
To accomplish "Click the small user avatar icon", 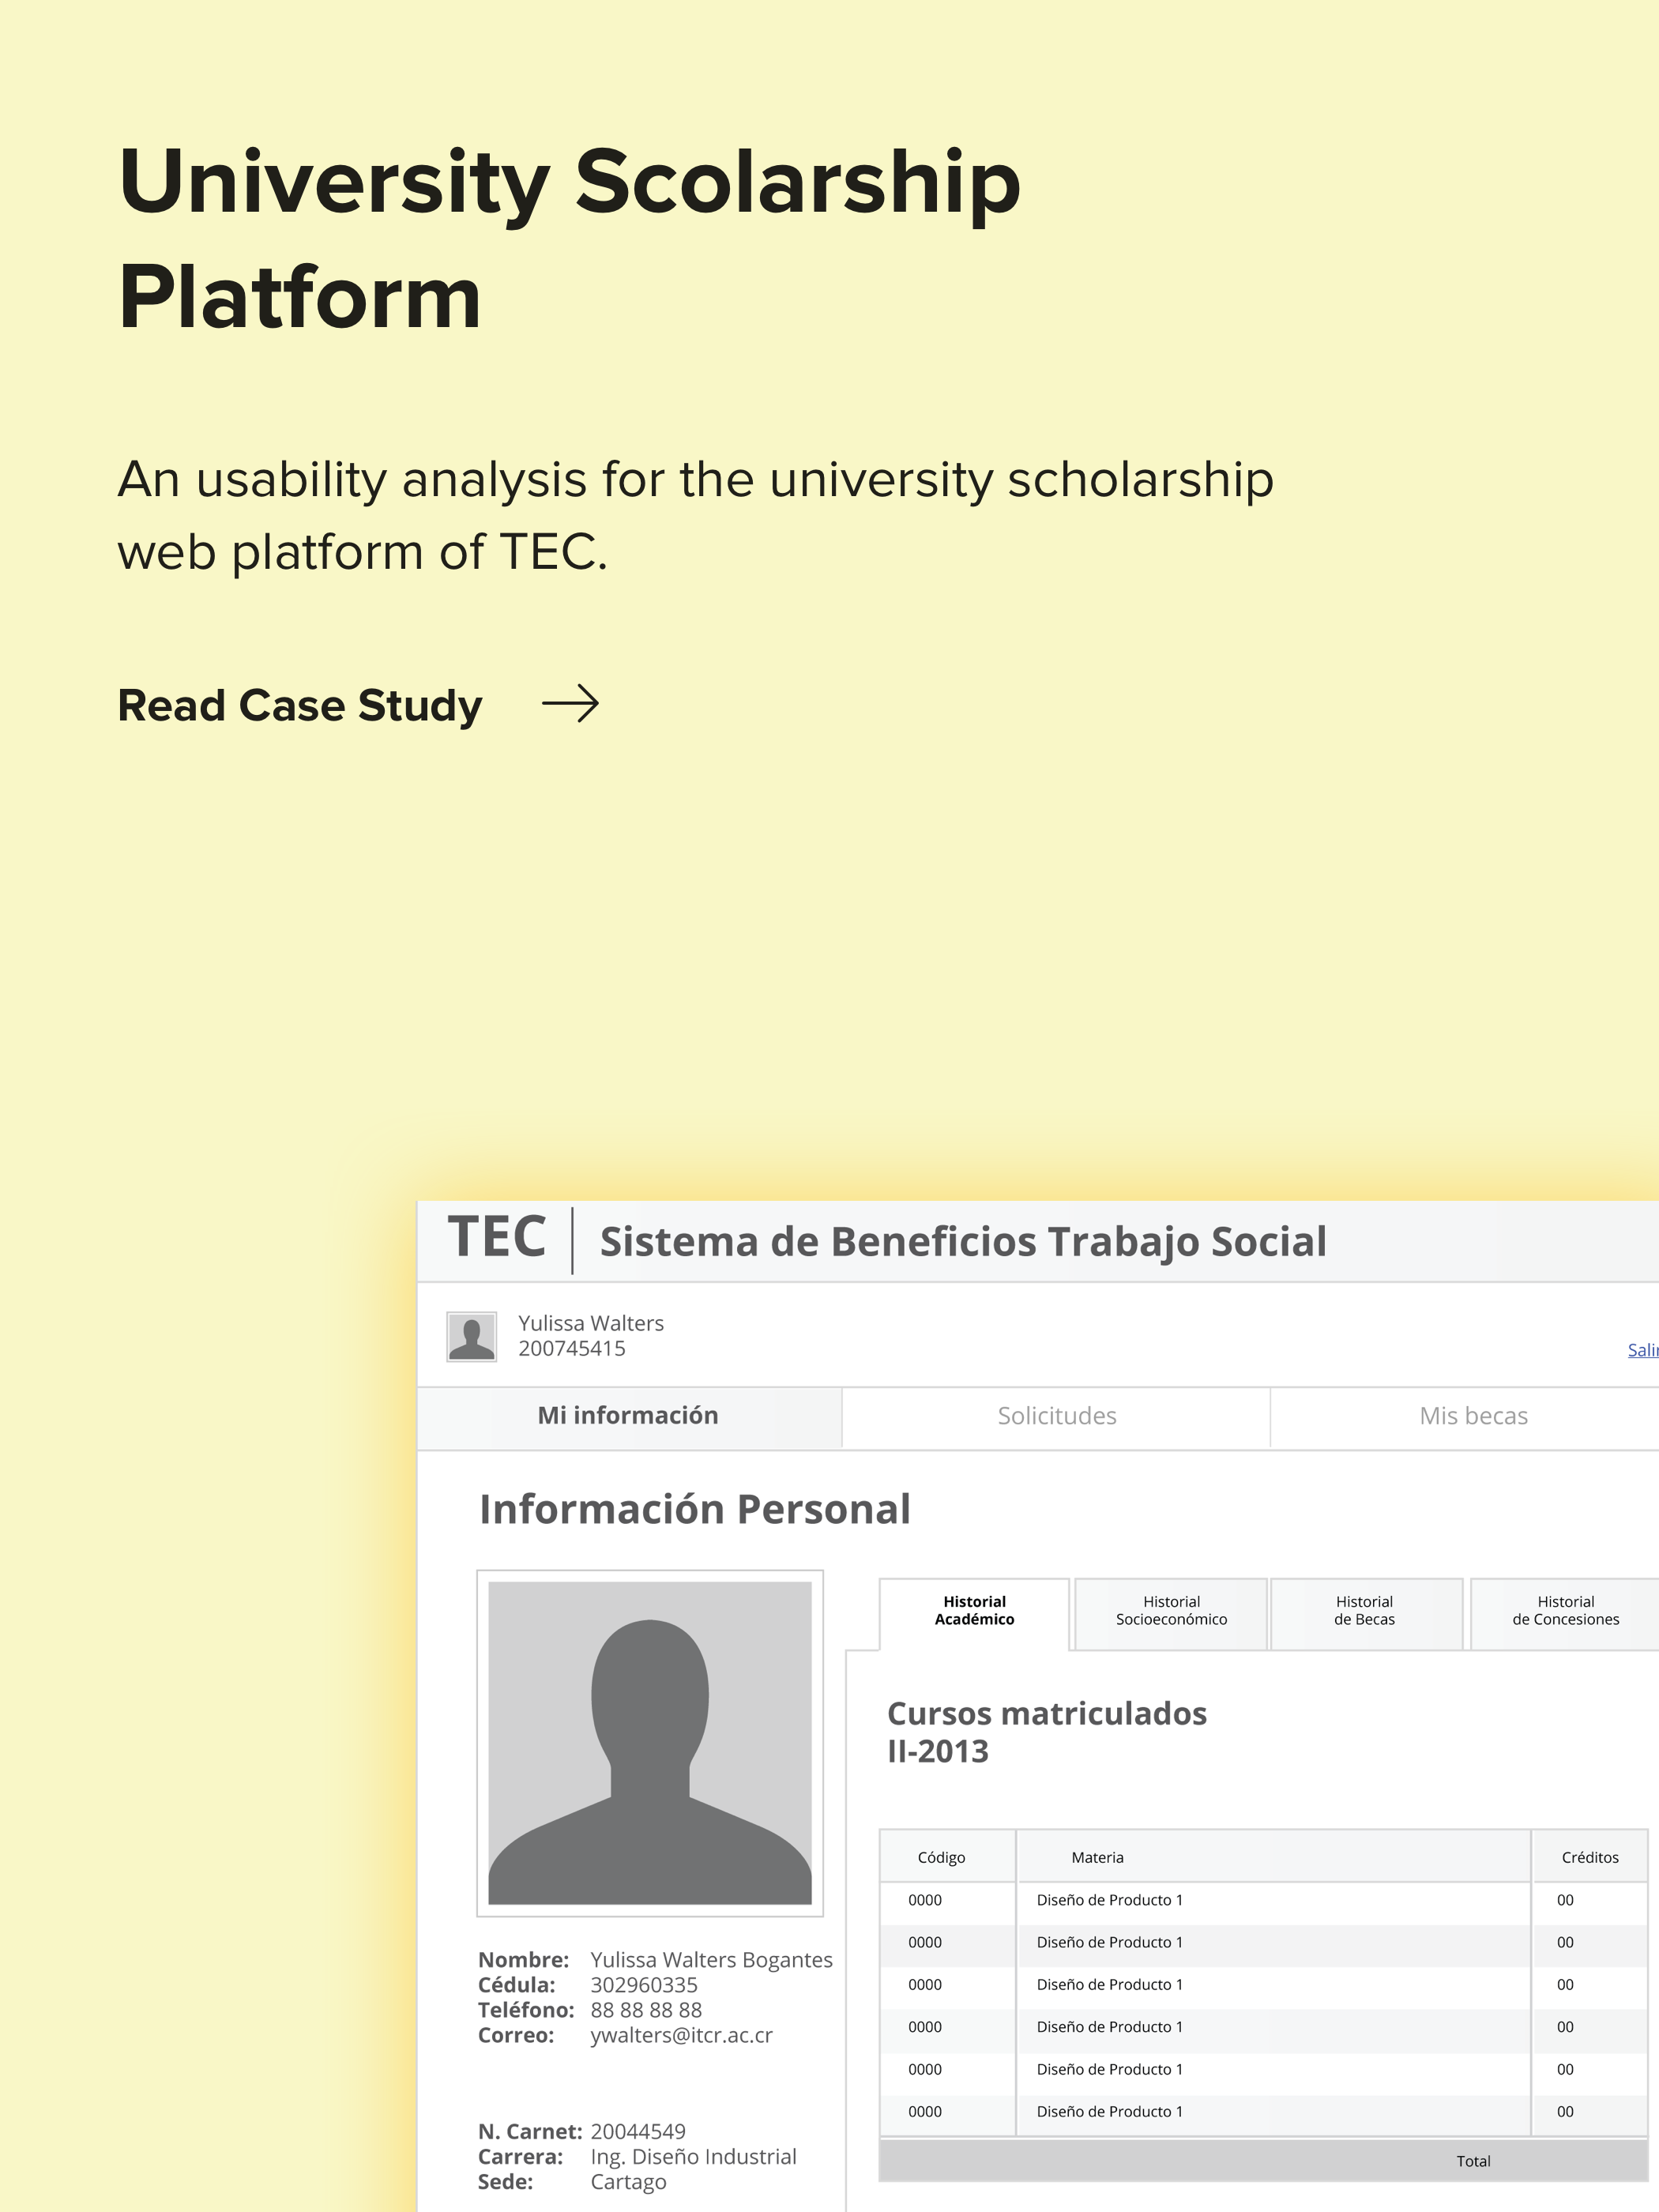I will [x=471, y=1337].
